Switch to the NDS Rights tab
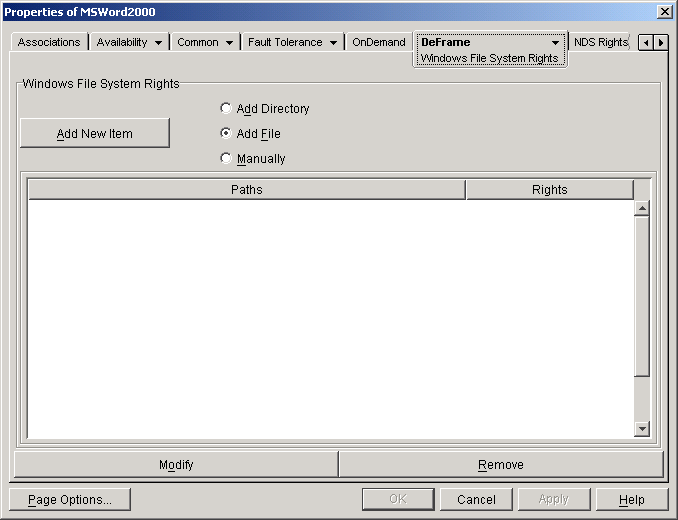Viewport: 678px width, 520px height. (600, 42)
